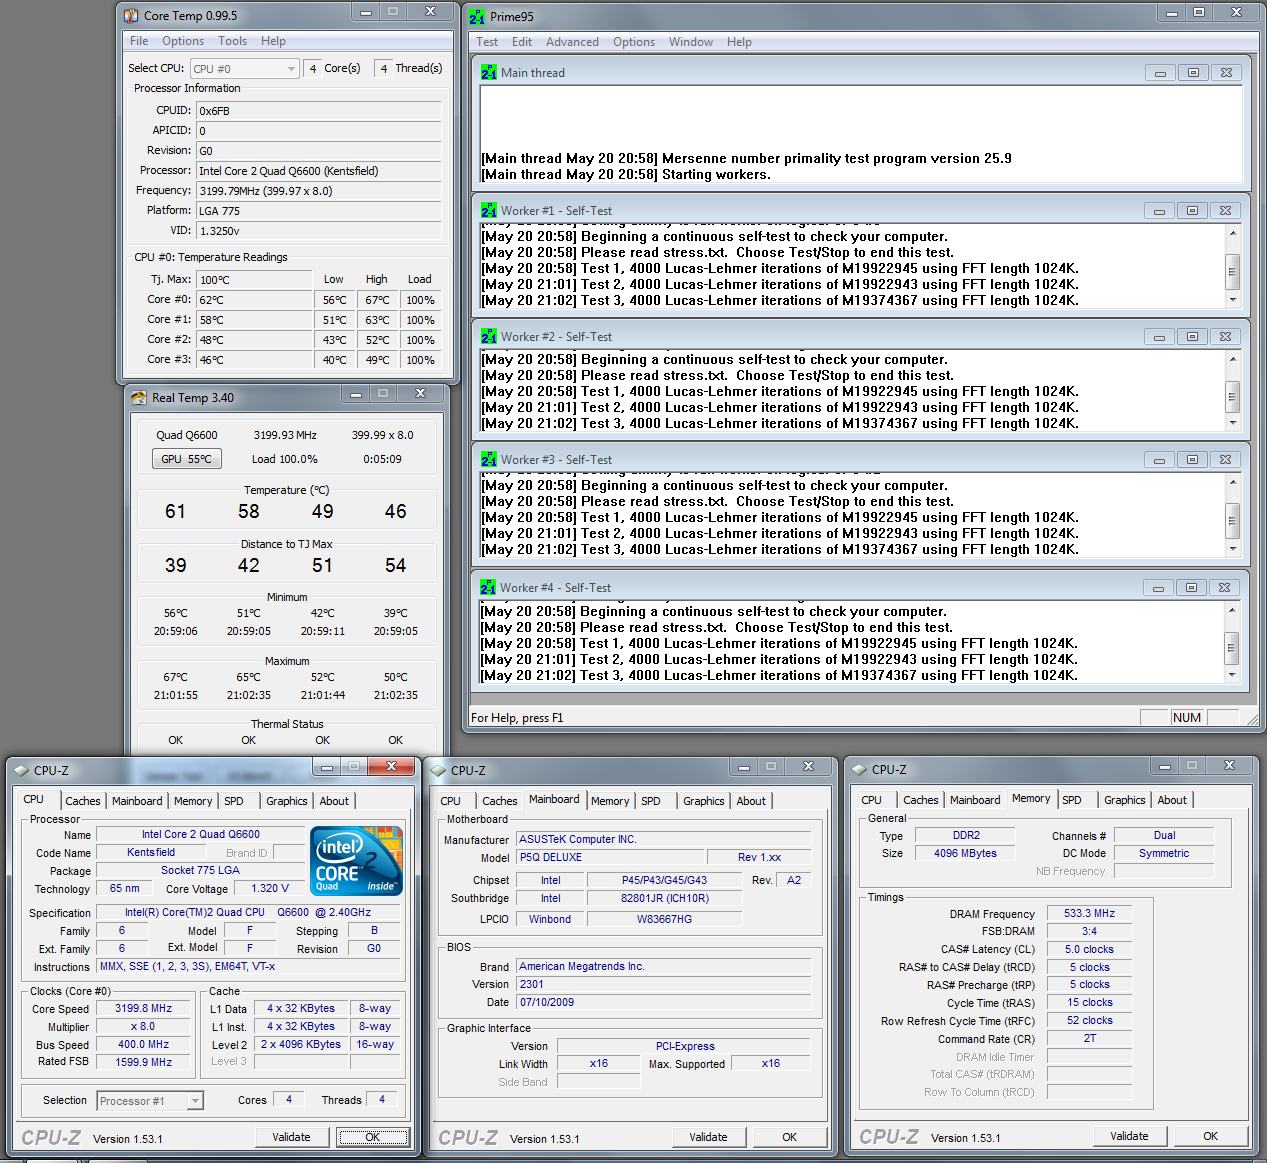Click the Worker #3 scrollbar thumb
This screenshot has width=1267, height=1163.
(1233, 520)
